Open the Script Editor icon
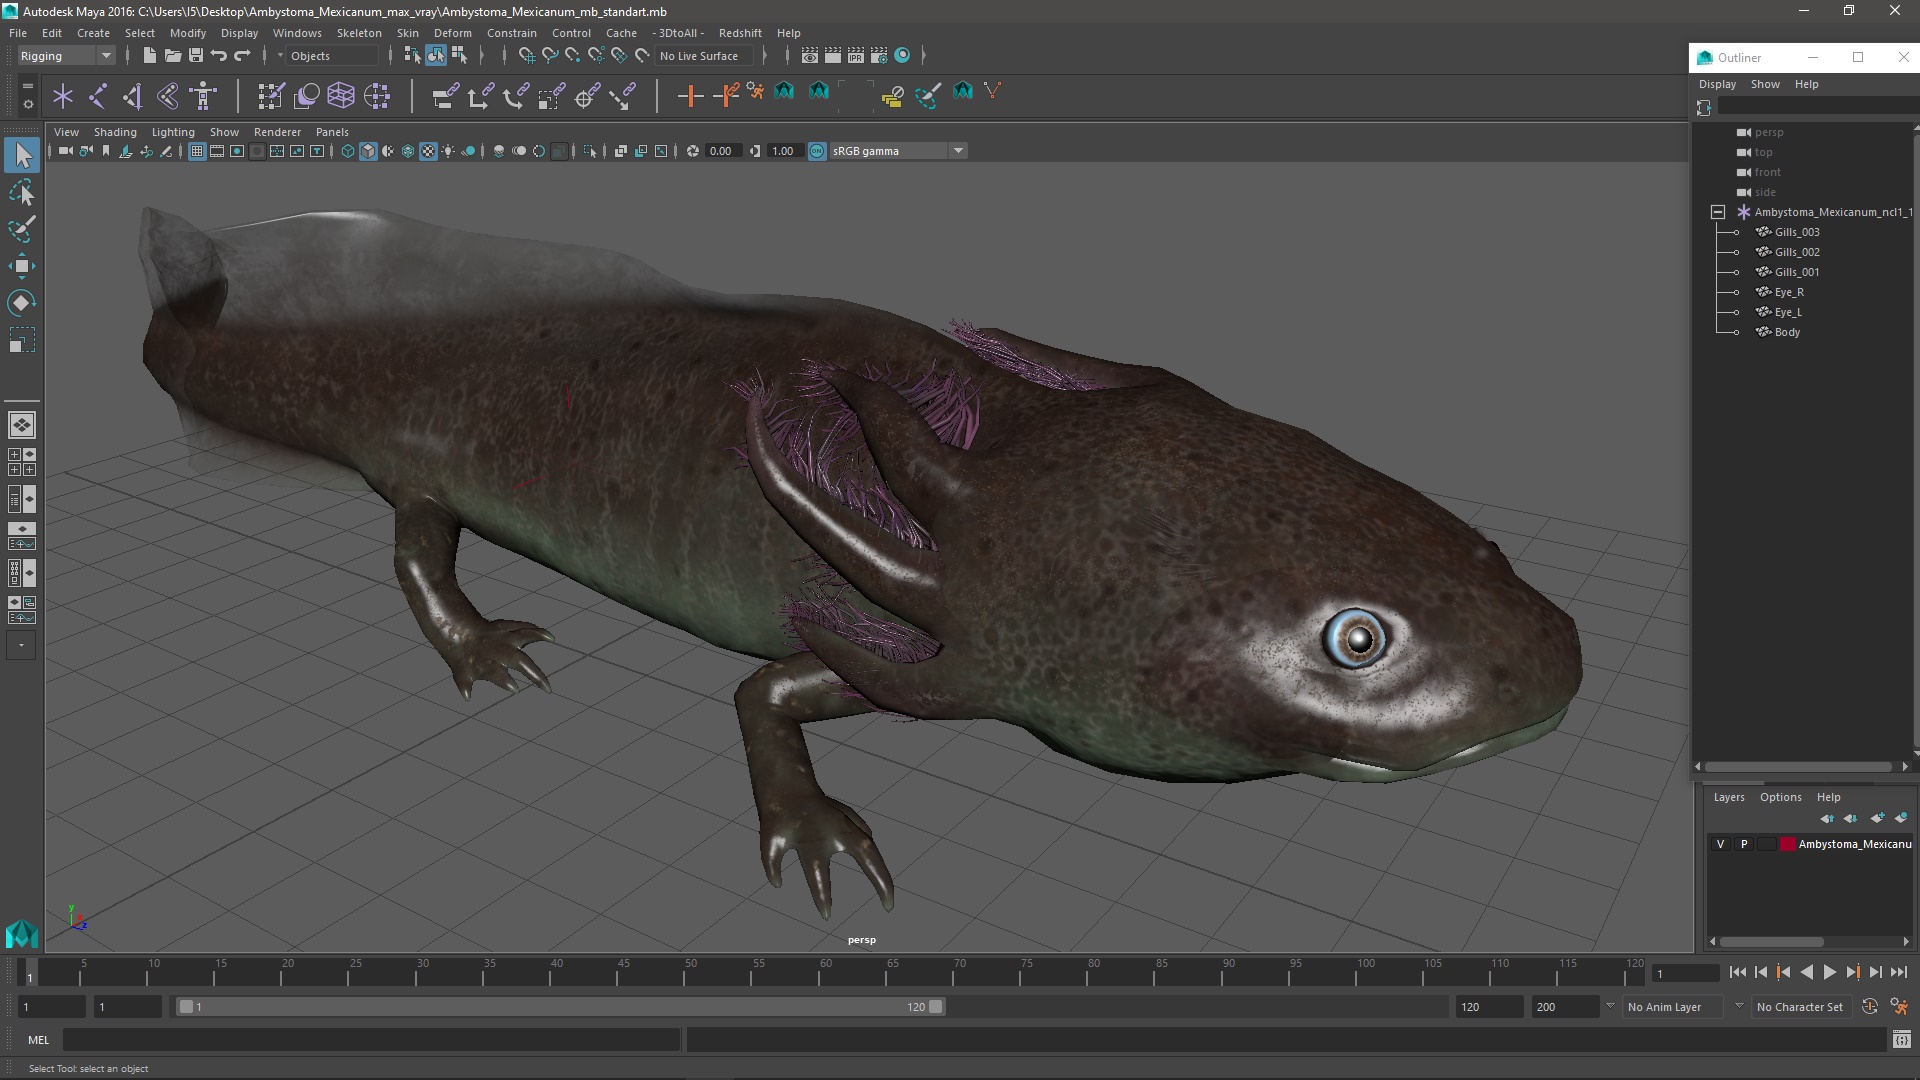The width and height of the screenshot is (1920, 1080). point(1902,1040)
